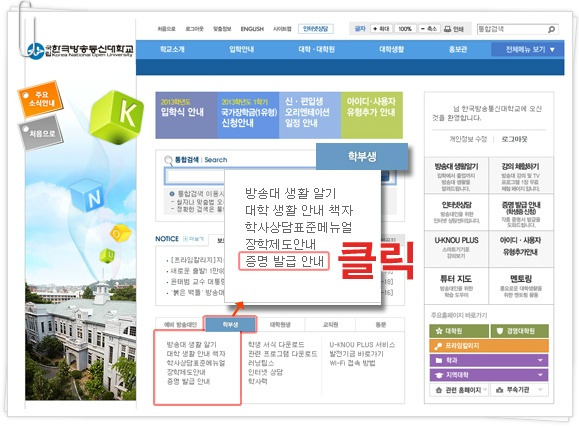
Task: Expand the 전체메뉴 보기 dropdown
Action: pos(527,49)
